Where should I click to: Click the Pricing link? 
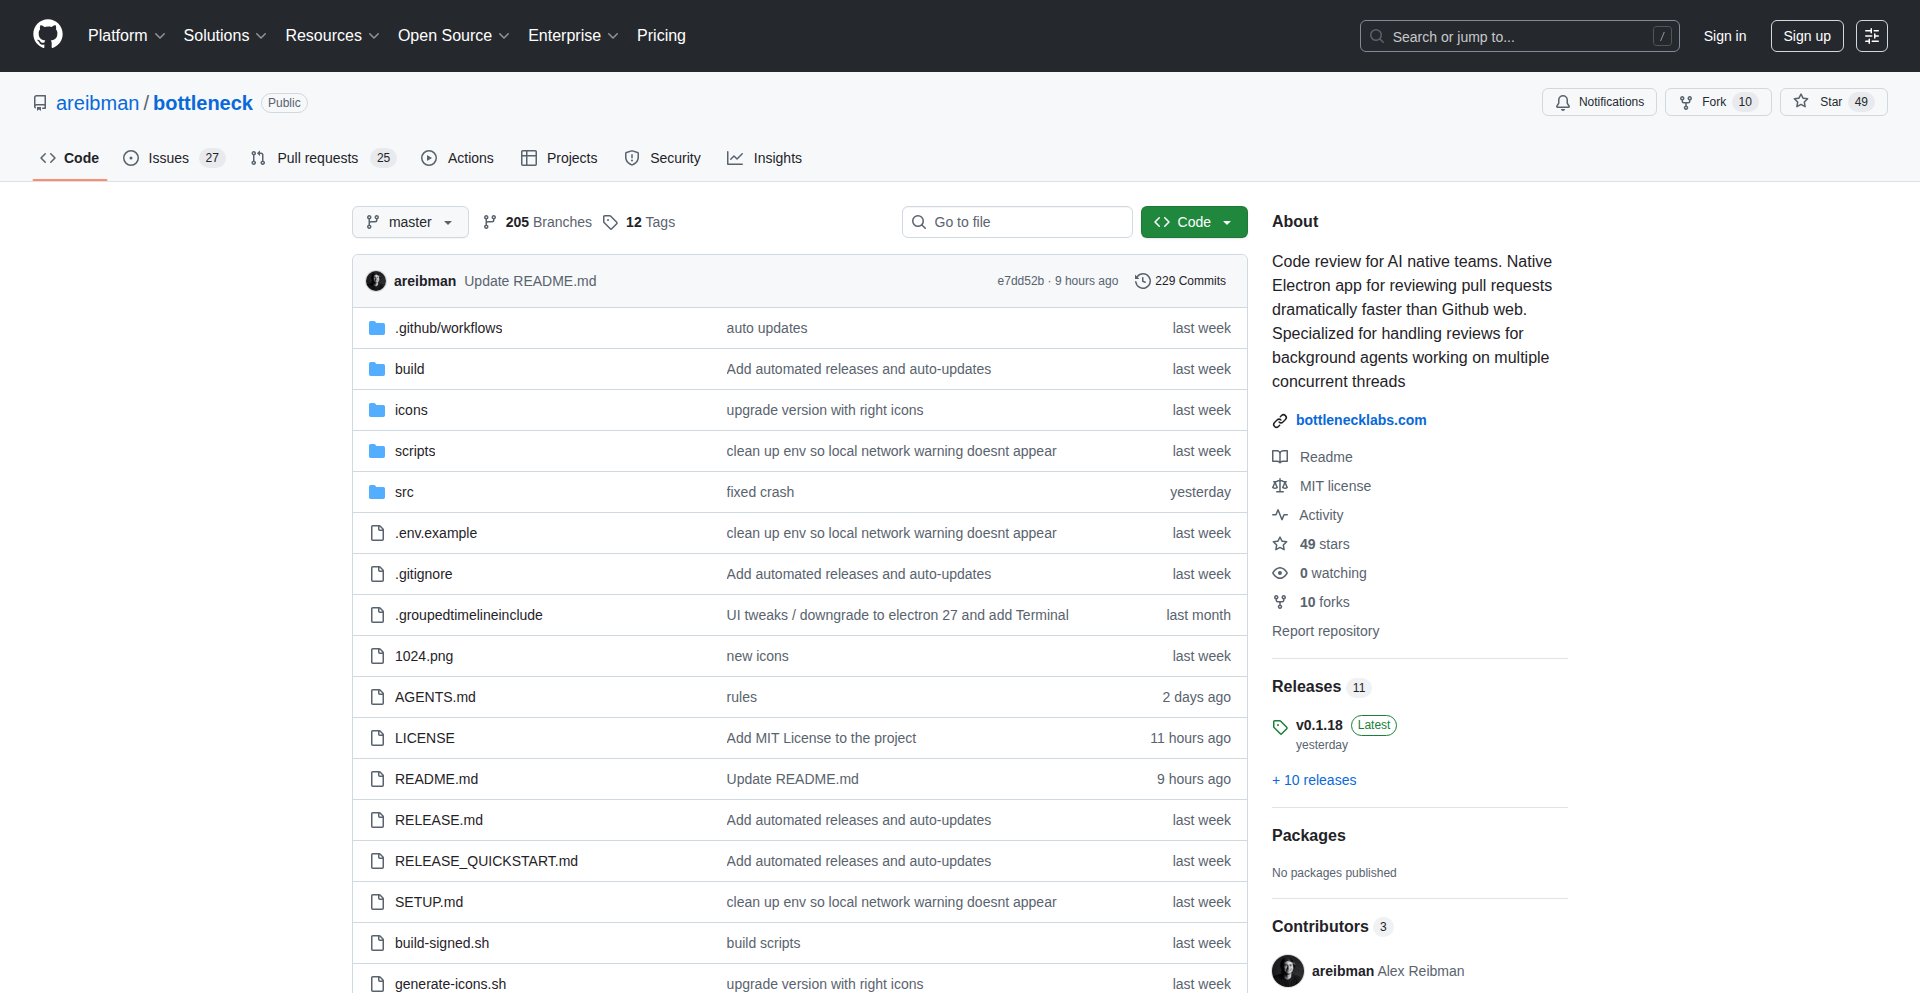click(x=661, y=36)
